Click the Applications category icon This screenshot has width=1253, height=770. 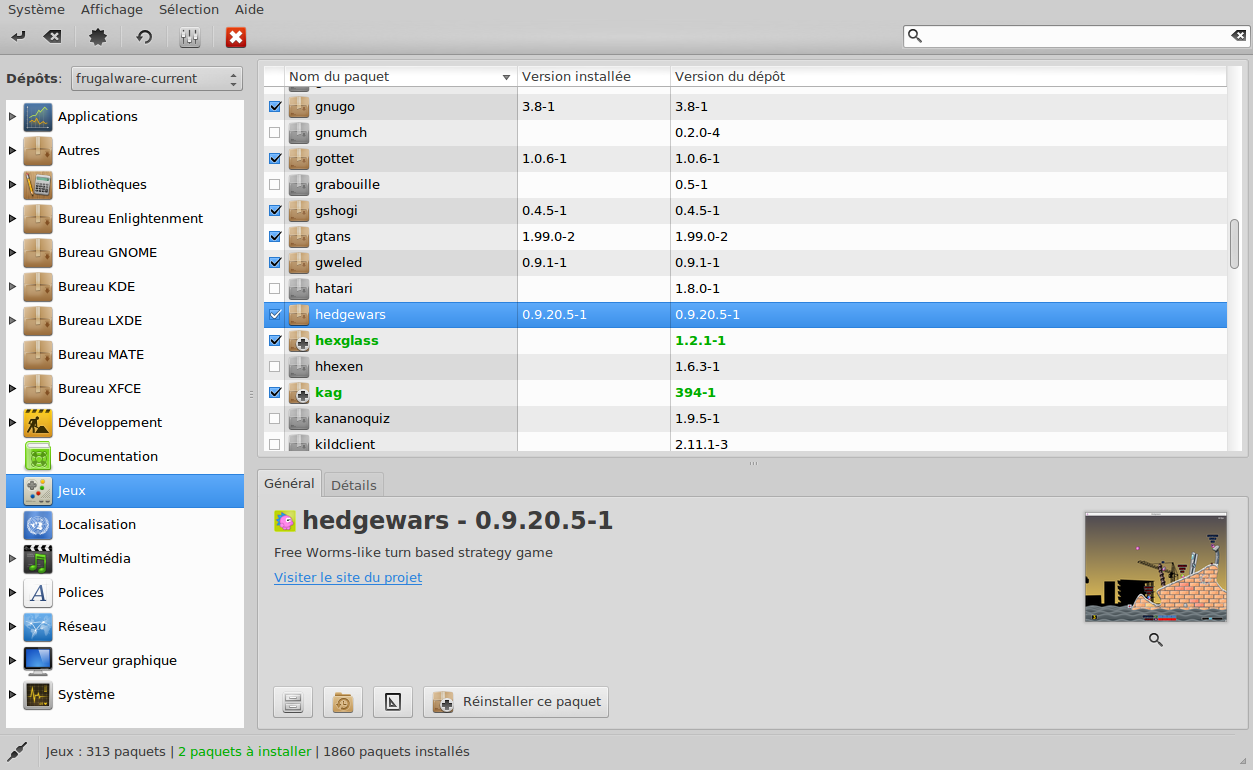[38, 117]
